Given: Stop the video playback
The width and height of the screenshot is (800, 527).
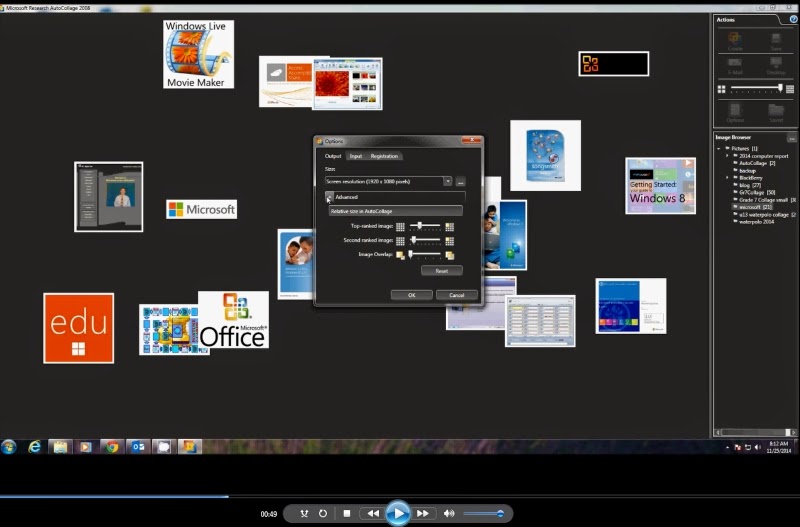Looking at the screenshot, I should pyautogui.click(x=347, y=513).
